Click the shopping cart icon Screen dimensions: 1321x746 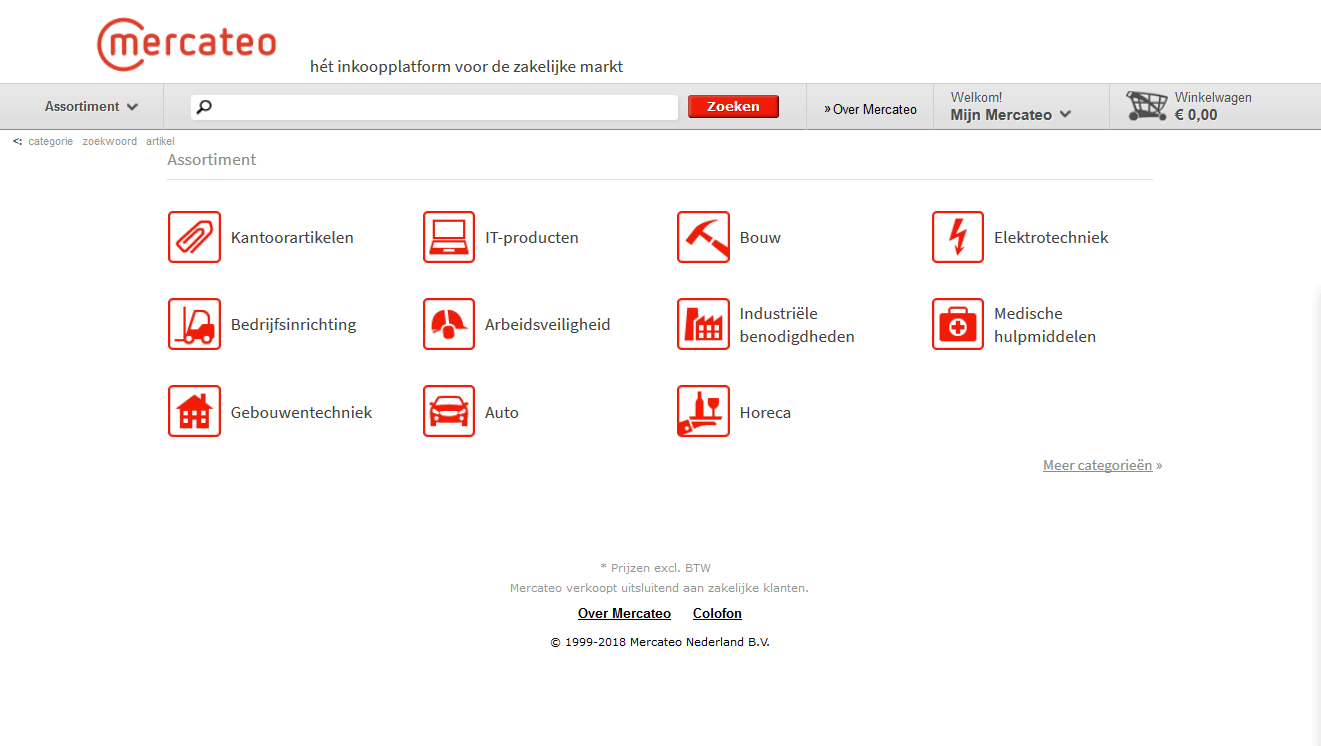pyautogui.click(x=1147, y=106)
